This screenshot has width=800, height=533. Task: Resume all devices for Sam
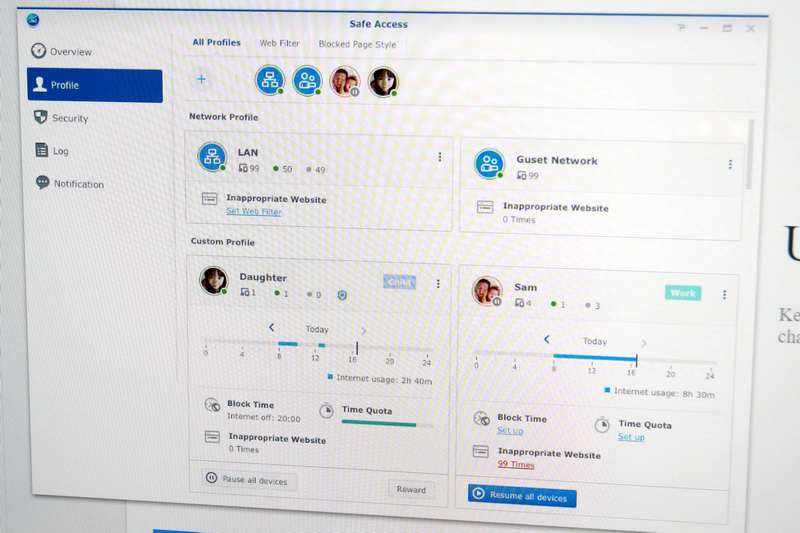522,496
